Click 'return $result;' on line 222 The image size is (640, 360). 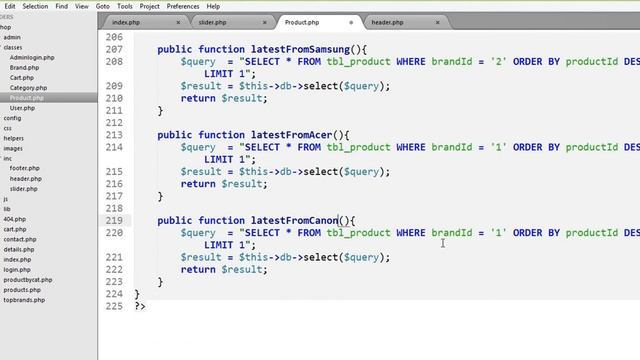(224, 270)
